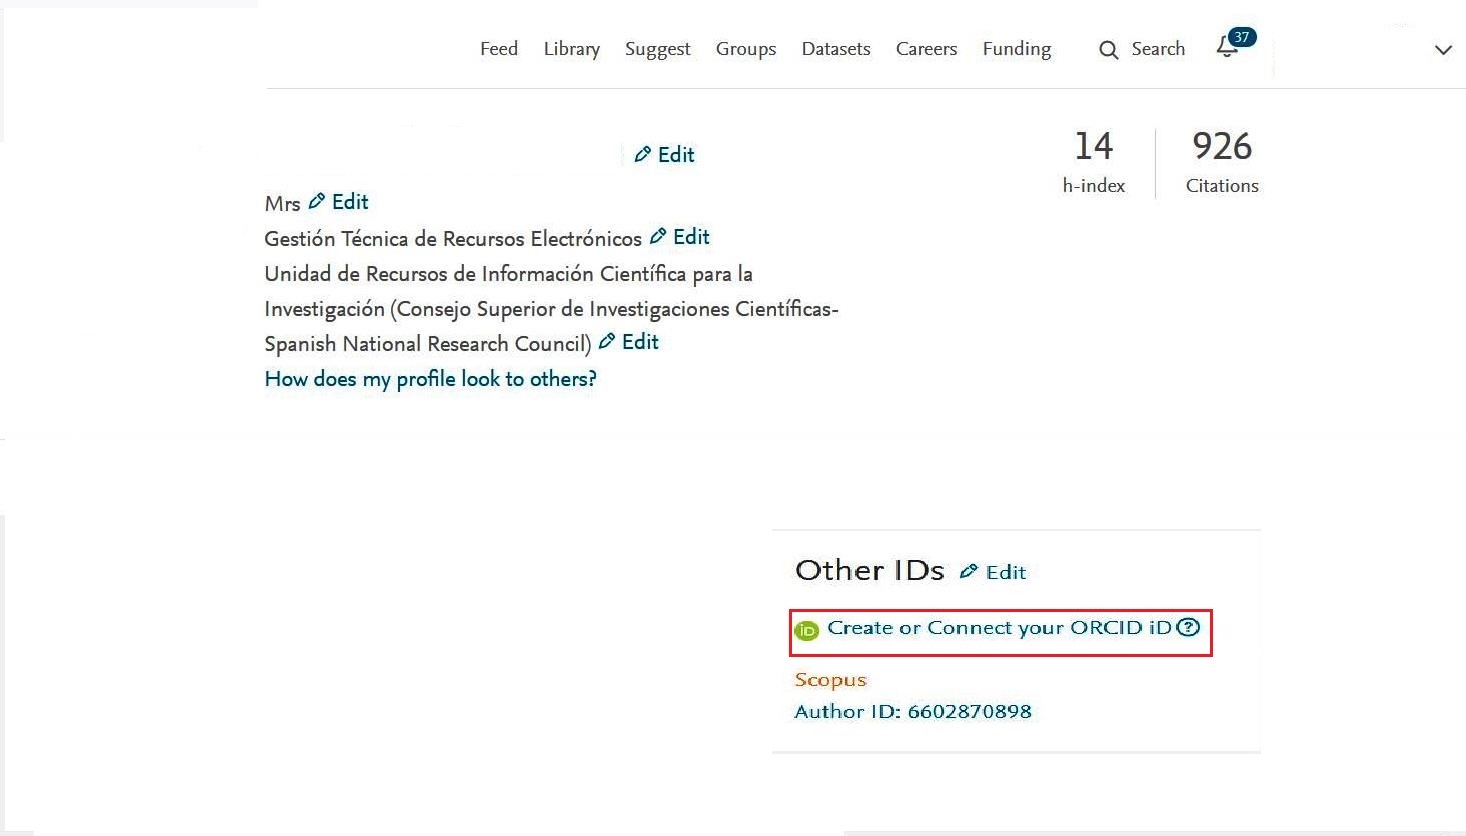Click Create or Connect your ORCID iD
The height and width of the screenshot is (836, 1466).
998,628
